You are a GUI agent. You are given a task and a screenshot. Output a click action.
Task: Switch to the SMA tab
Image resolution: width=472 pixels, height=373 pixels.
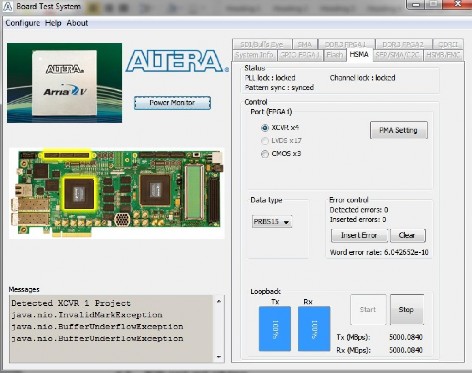pyautogui.click(x=304, y=44)
